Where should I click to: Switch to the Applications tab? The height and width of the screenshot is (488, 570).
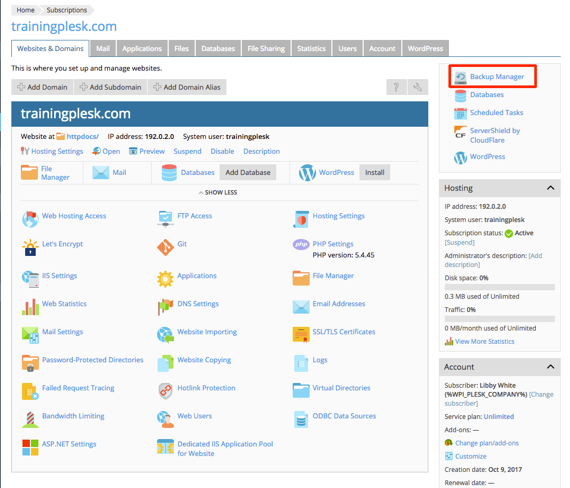pos(142,48)
